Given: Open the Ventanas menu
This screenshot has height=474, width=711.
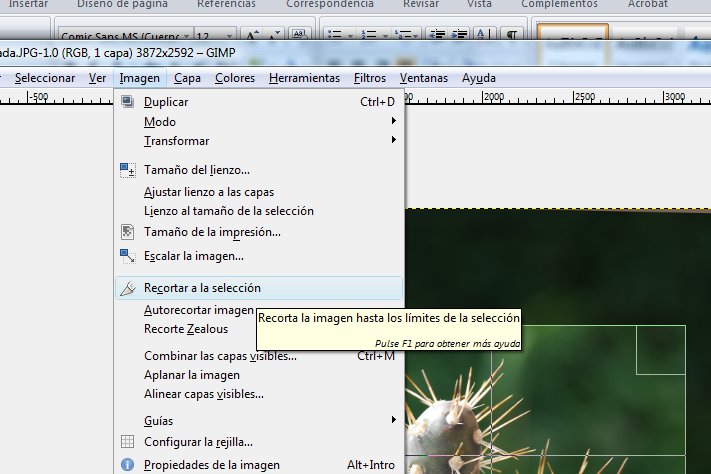Looking at the screenshot, I should tap(424, 78).
